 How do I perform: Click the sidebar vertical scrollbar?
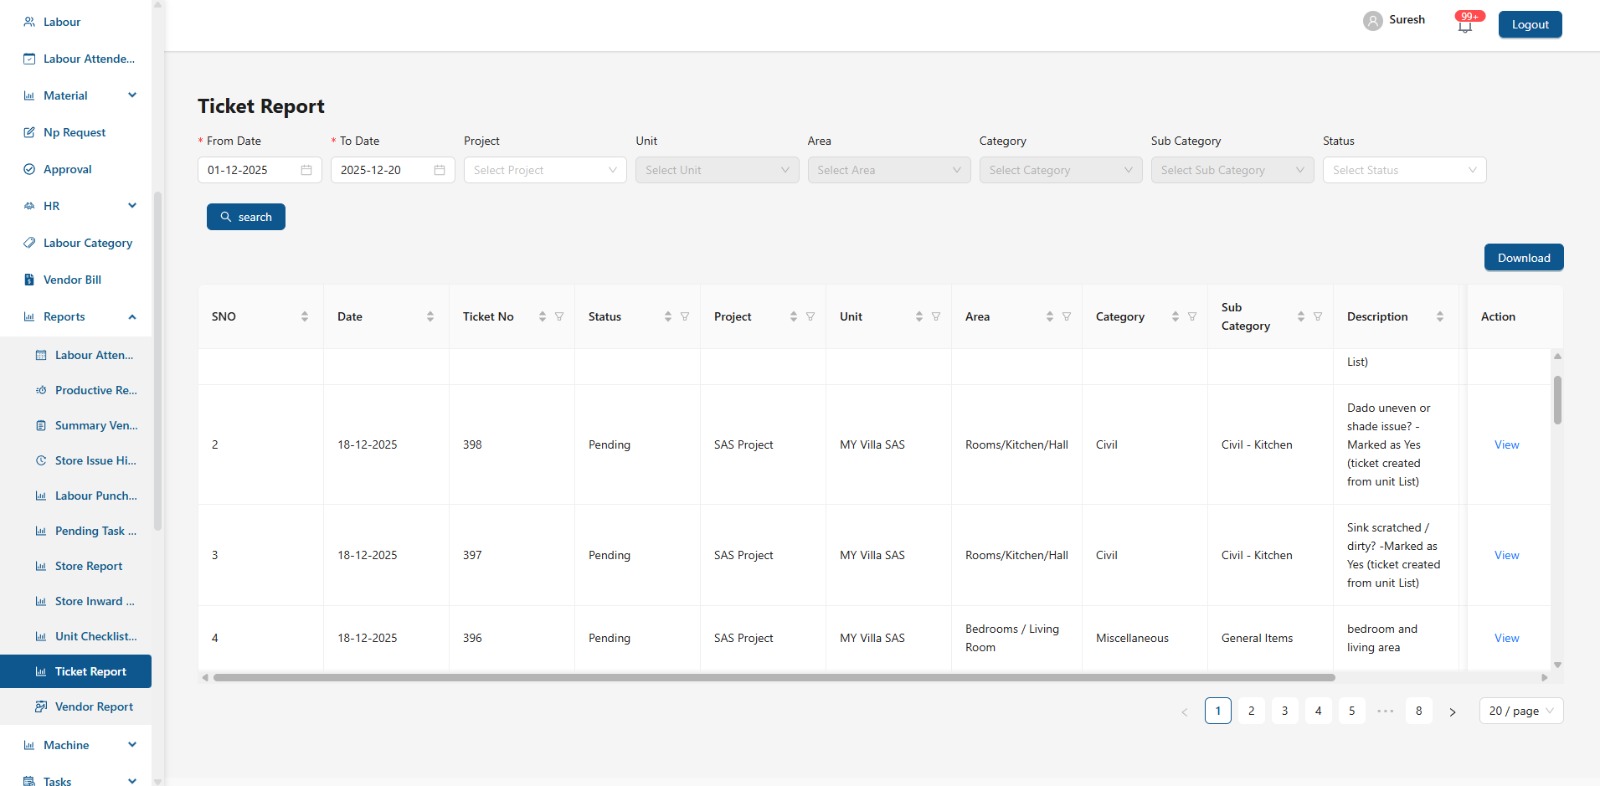click(157, 360)
